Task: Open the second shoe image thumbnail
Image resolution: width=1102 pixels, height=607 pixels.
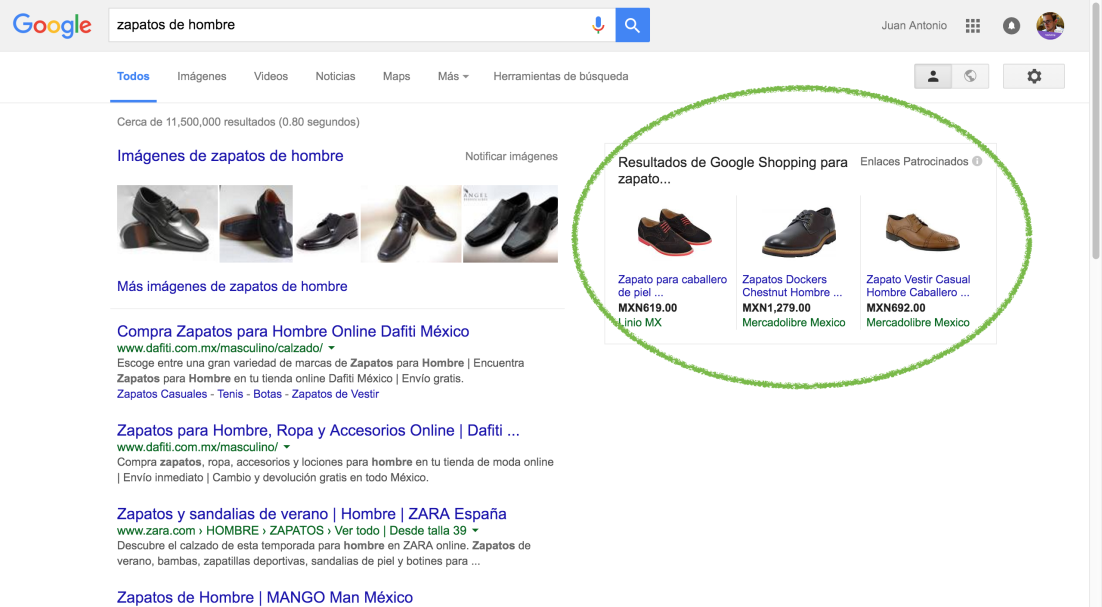Action: 256,223
